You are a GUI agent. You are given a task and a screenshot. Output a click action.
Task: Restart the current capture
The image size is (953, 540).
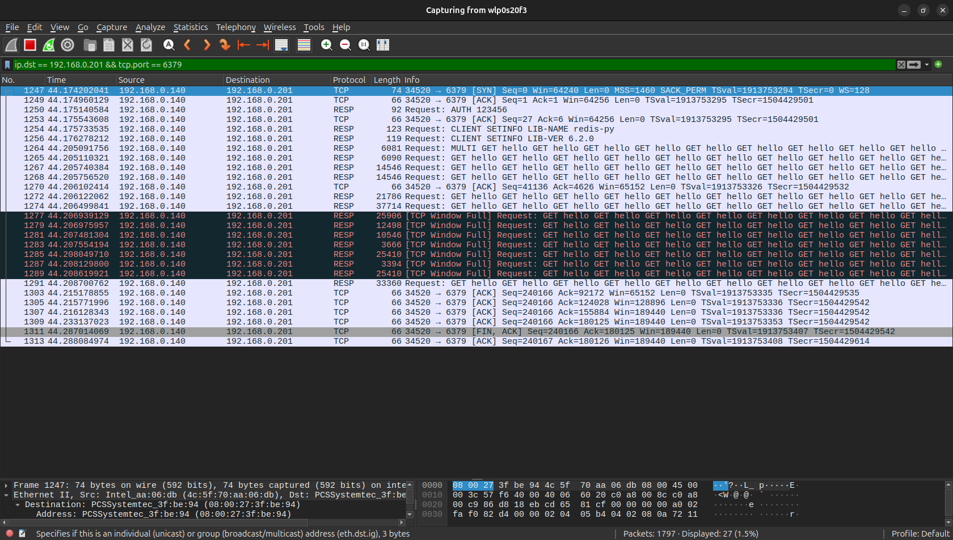tap(49, 45)
